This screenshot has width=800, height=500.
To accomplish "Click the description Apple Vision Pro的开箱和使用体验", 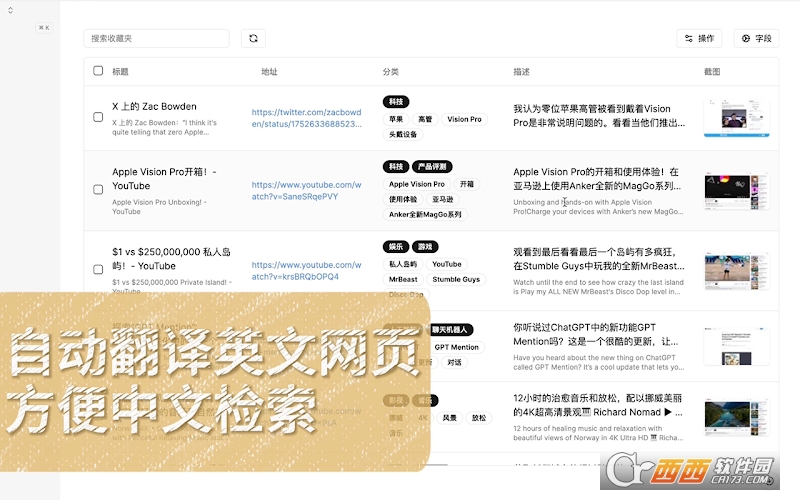I will coord(597,179).
